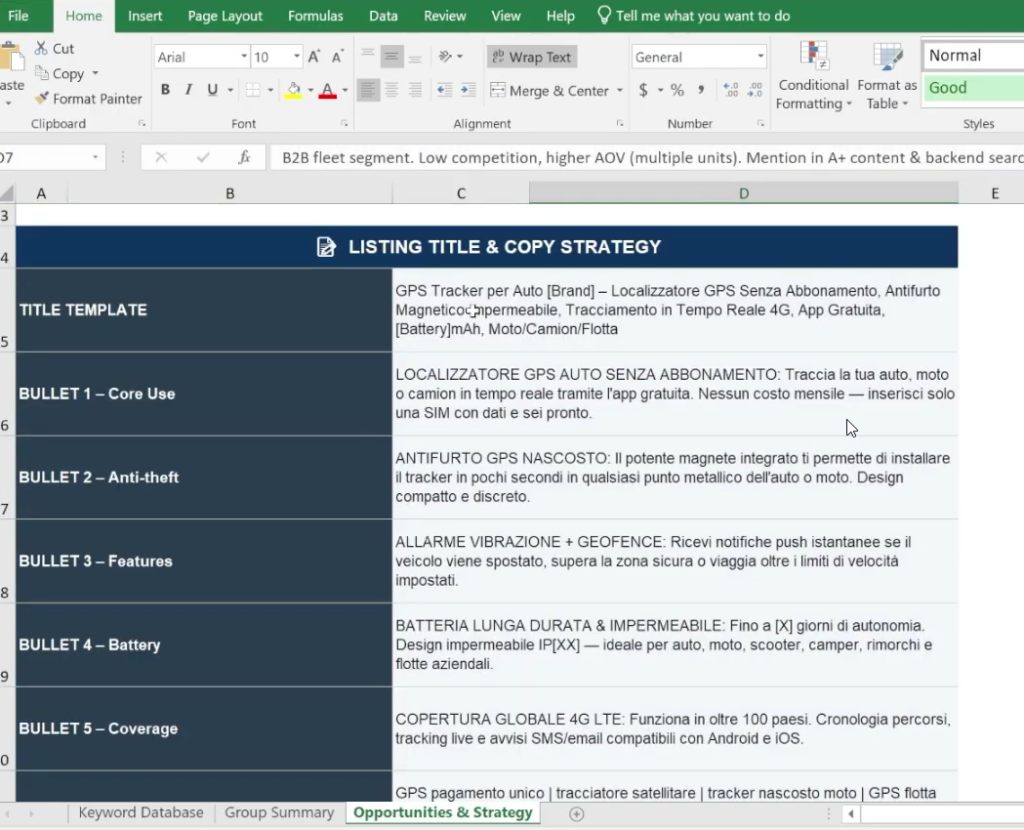Increase decimal places
This screenshot has height=830, width=1024.
731,90
